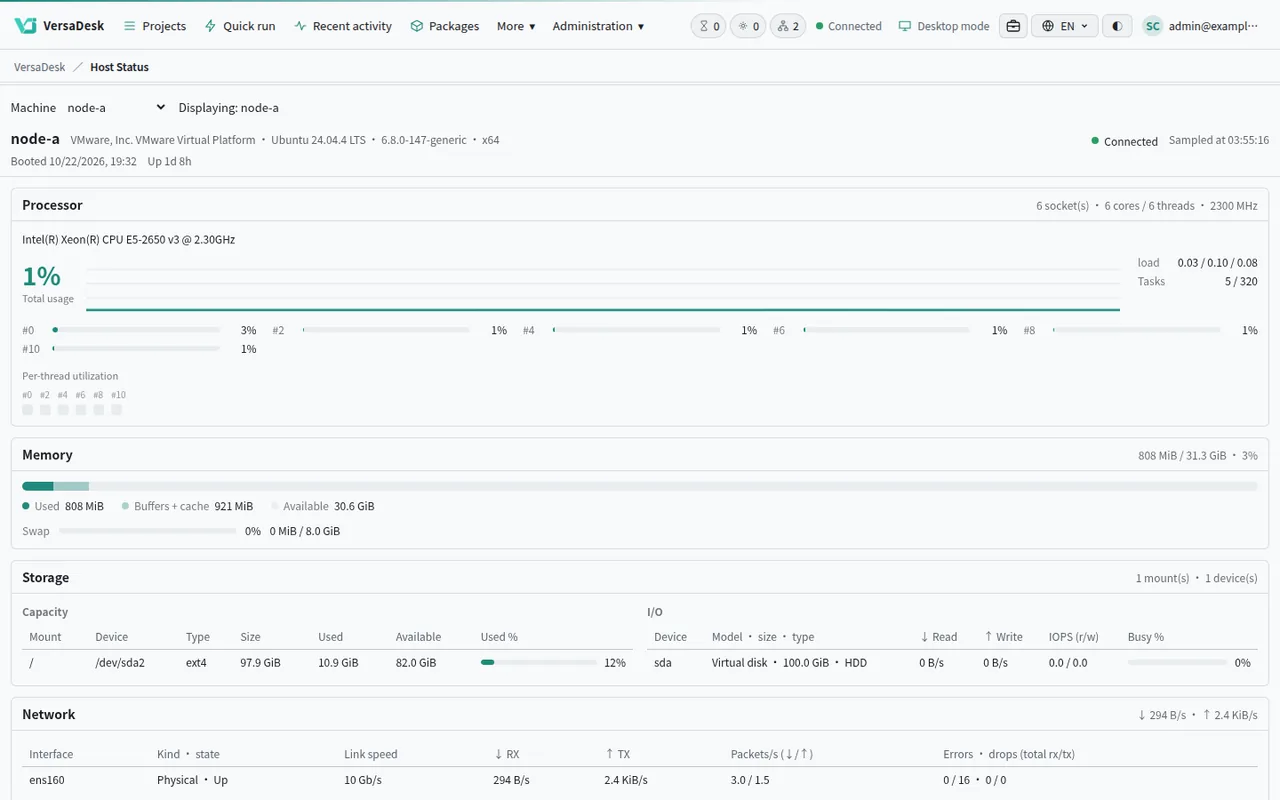
Task: Click the memory usage bar
Action: point(640,486)
